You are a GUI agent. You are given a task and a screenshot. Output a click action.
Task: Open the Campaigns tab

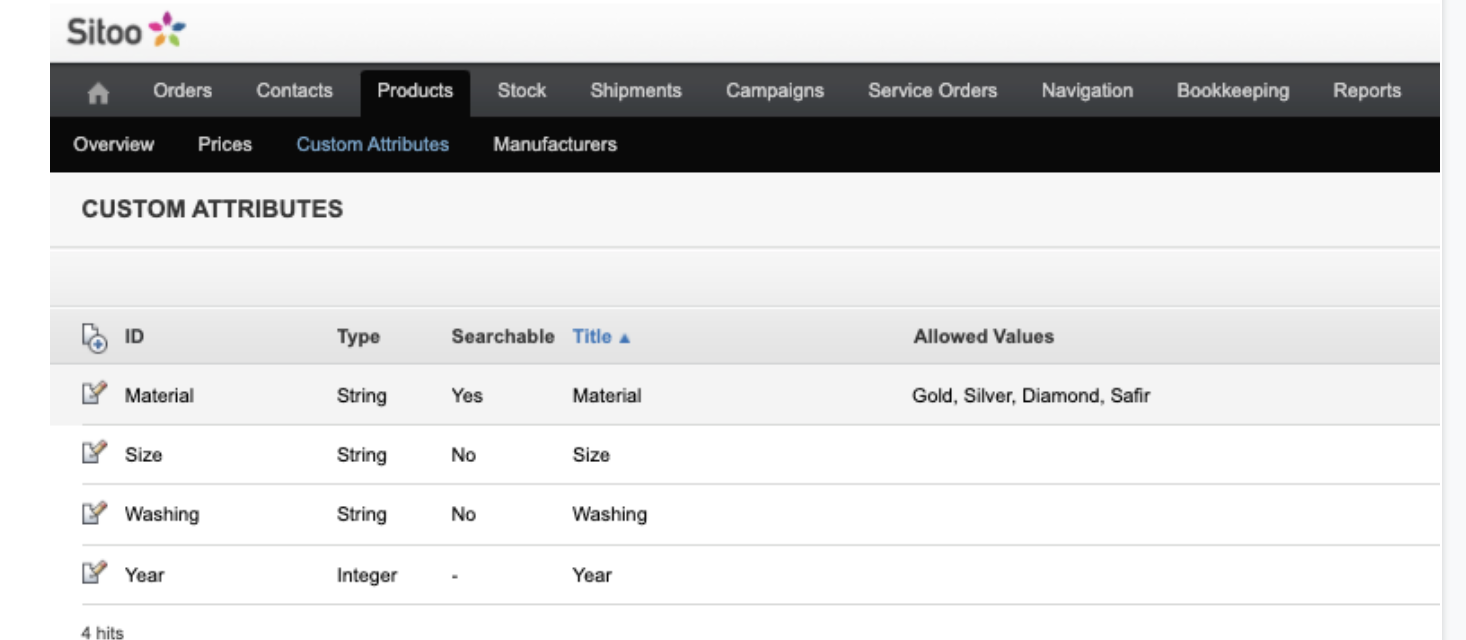pos(775,91)
